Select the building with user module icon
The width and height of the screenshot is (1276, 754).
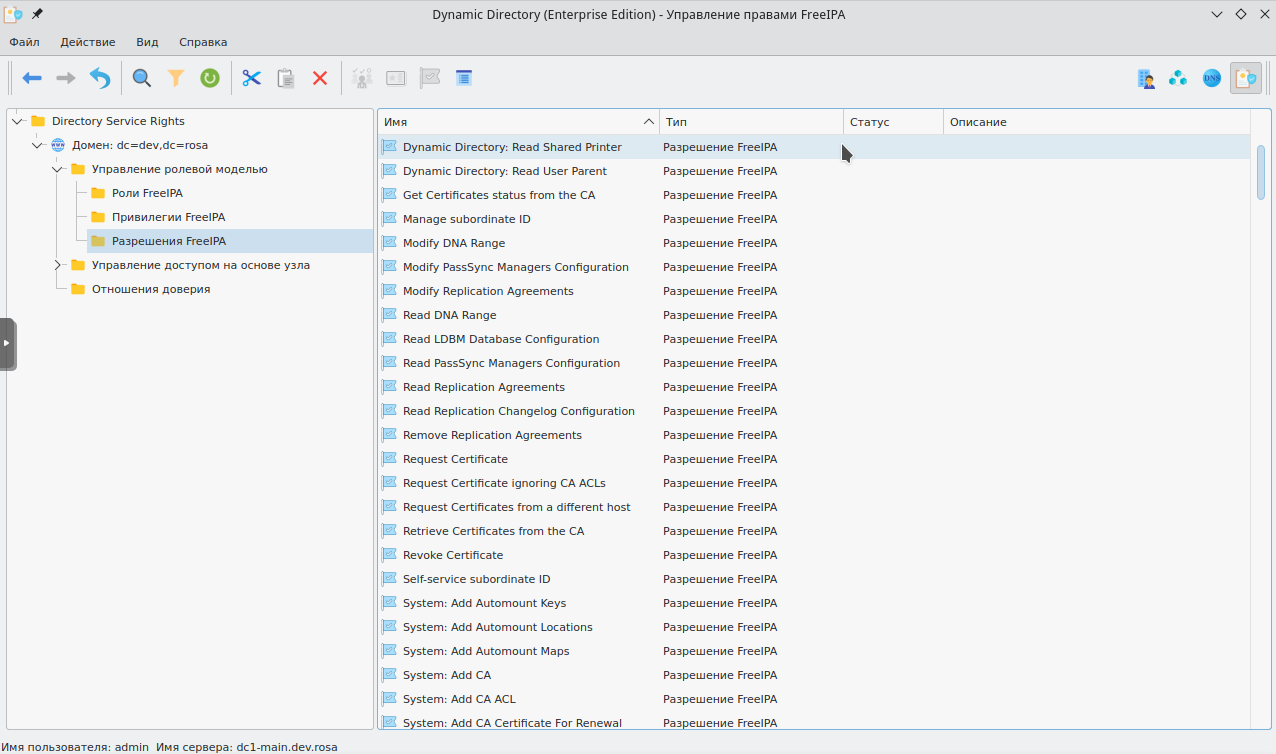click(1146, 78)
